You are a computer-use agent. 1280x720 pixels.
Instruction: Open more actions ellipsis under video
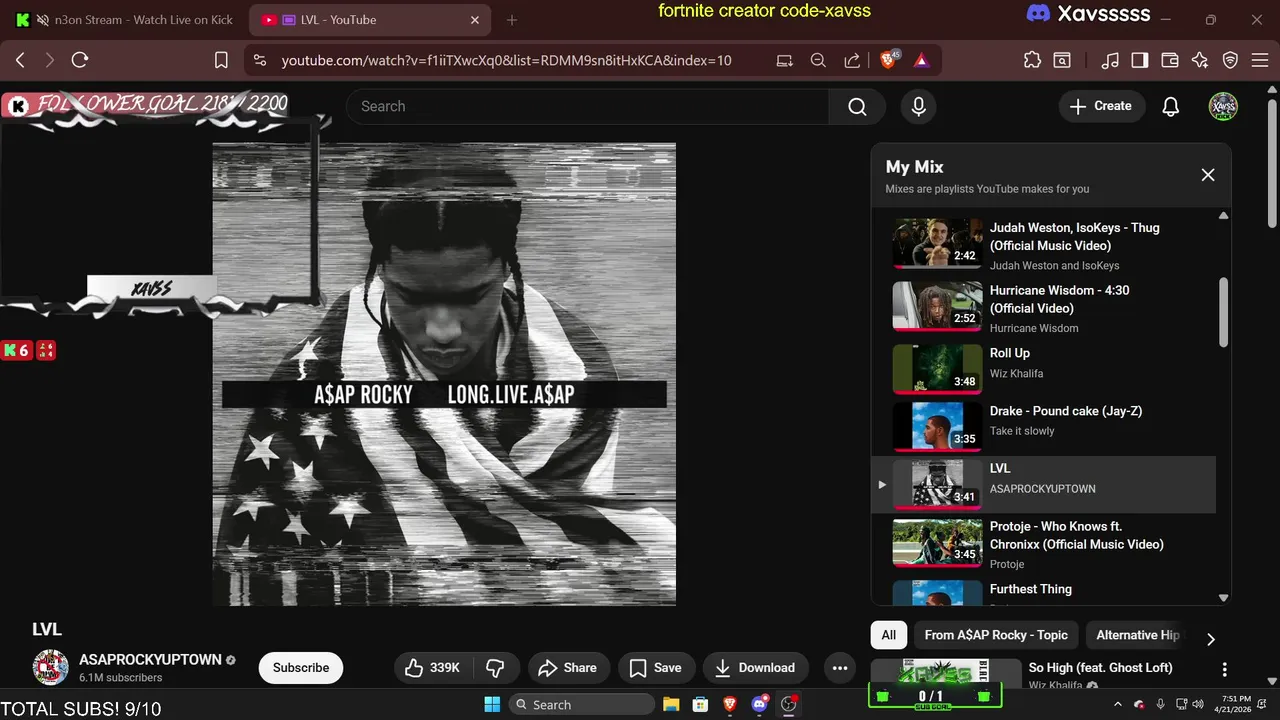840,668
